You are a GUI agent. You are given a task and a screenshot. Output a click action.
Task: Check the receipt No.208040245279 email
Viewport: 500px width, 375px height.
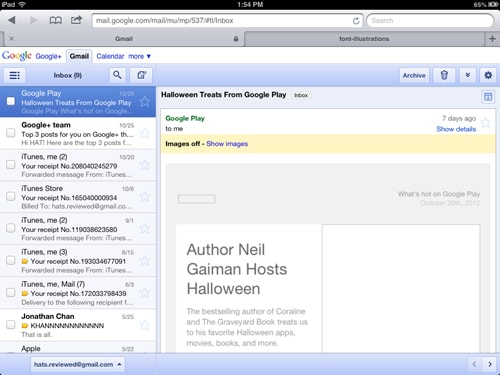click(11, 164)
